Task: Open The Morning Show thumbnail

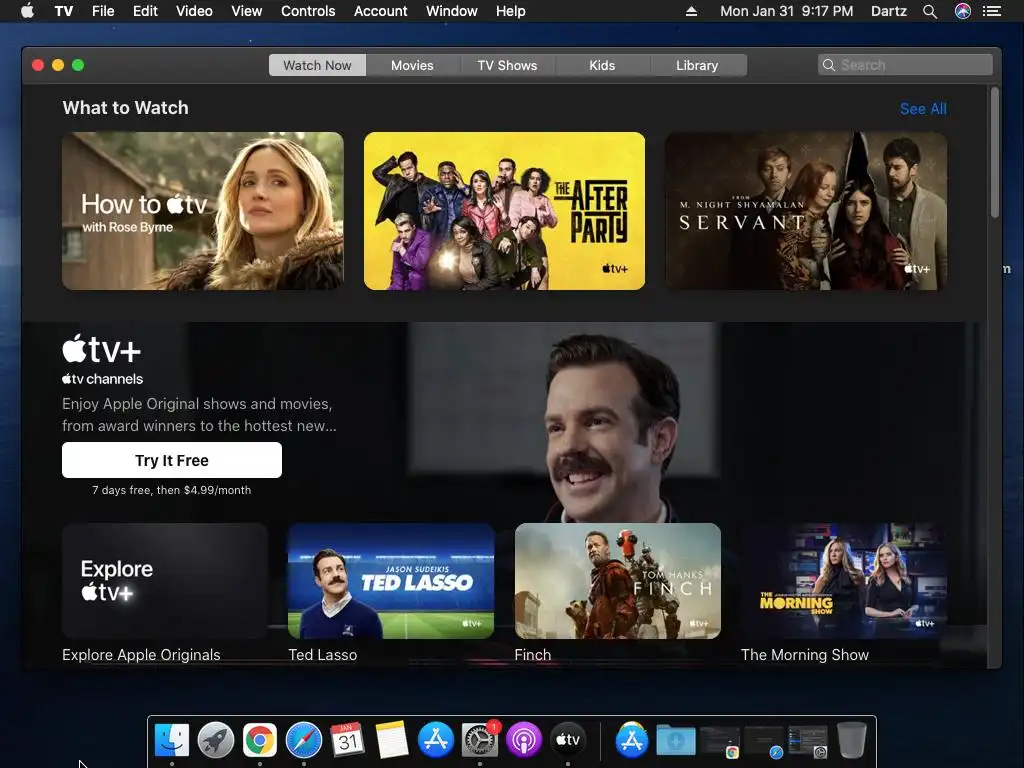Action: [x=844, y=581]
